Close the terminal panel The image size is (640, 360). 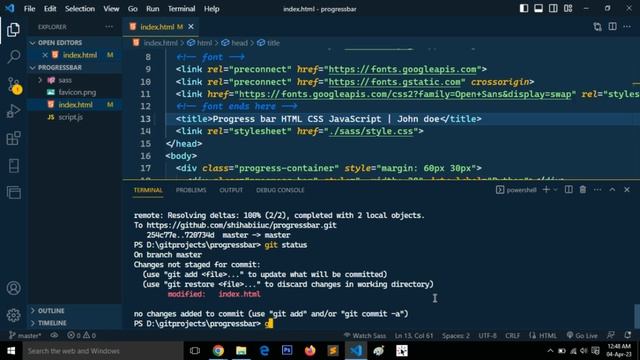[627, 190]
